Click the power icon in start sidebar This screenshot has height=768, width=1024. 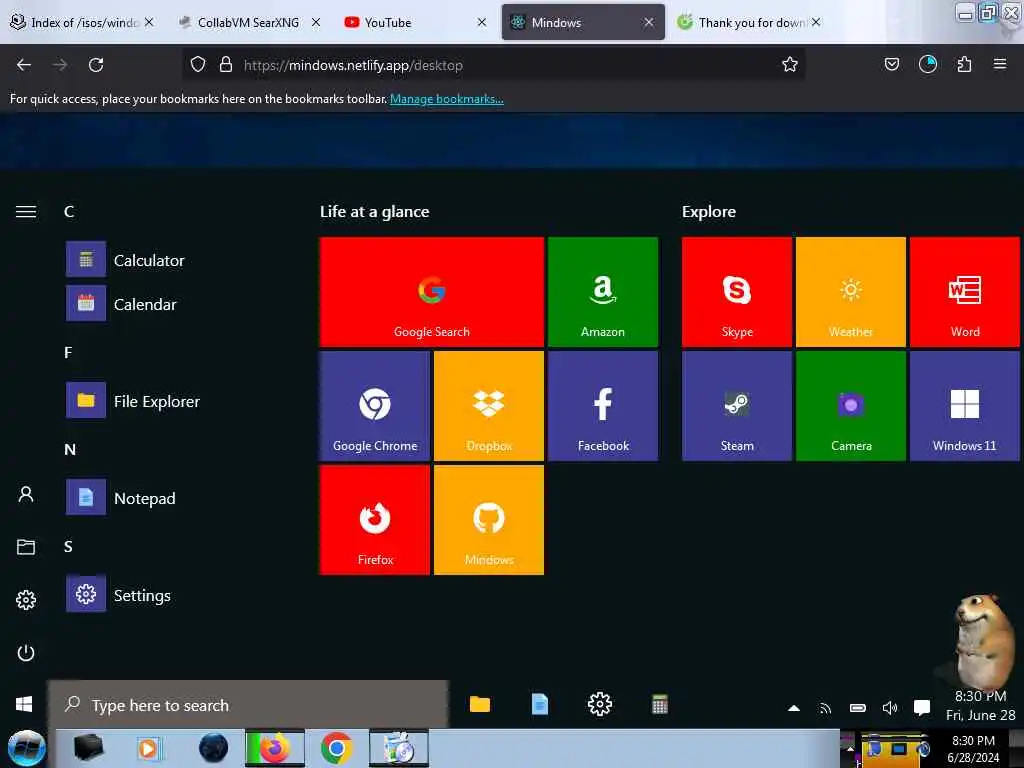pyautogui.click(x=26, y=652)
